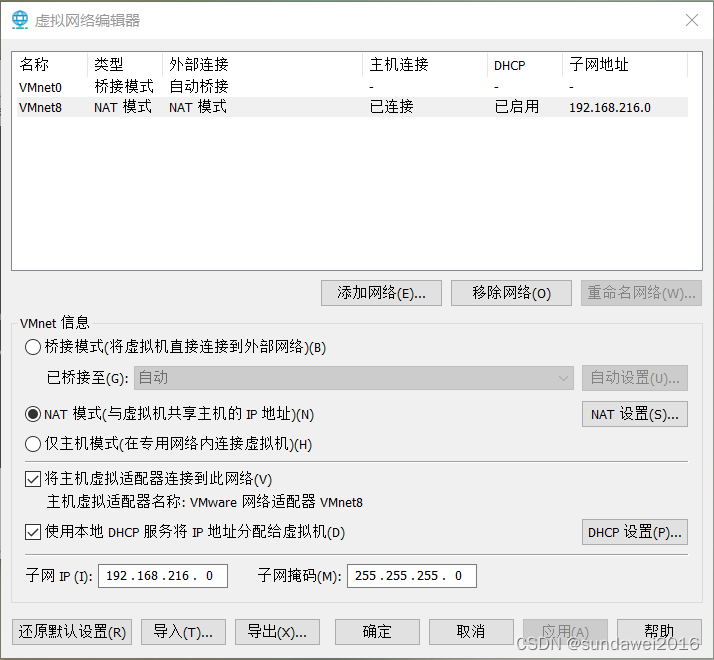Select the VMnet8 row name

click(40, 107)
